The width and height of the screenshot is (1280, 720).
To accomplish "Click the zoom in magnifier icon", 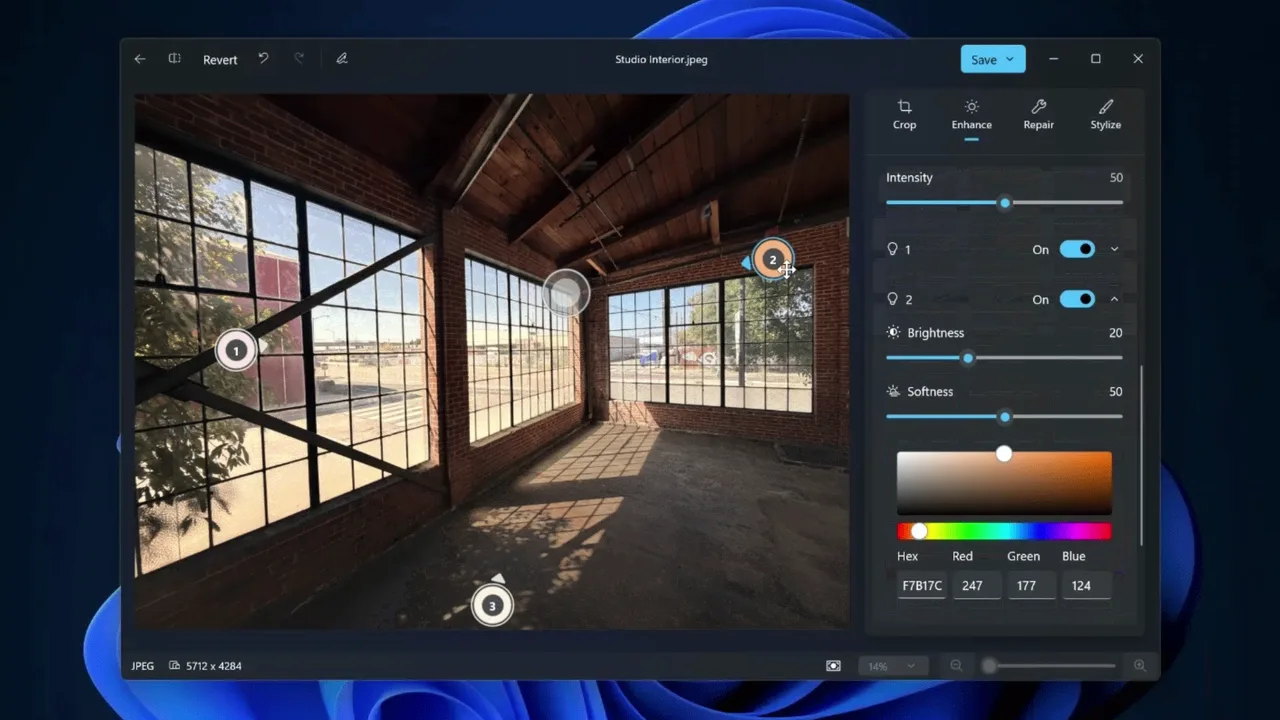I will pyautogui.click(x=1139, y=666).
